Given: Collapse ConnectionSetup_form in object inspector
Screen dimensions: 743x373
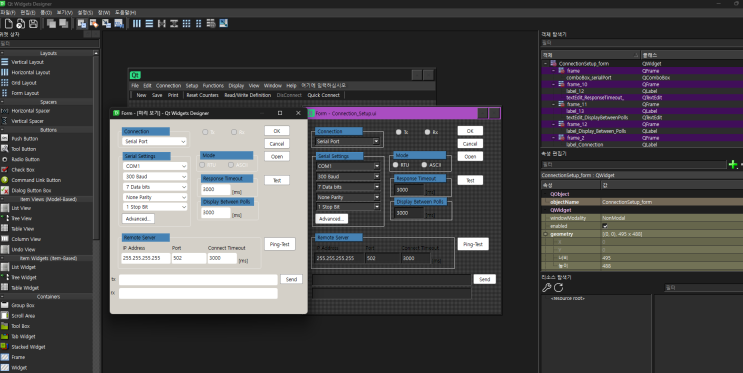Looking at the screenshot, I should point(545,64).
